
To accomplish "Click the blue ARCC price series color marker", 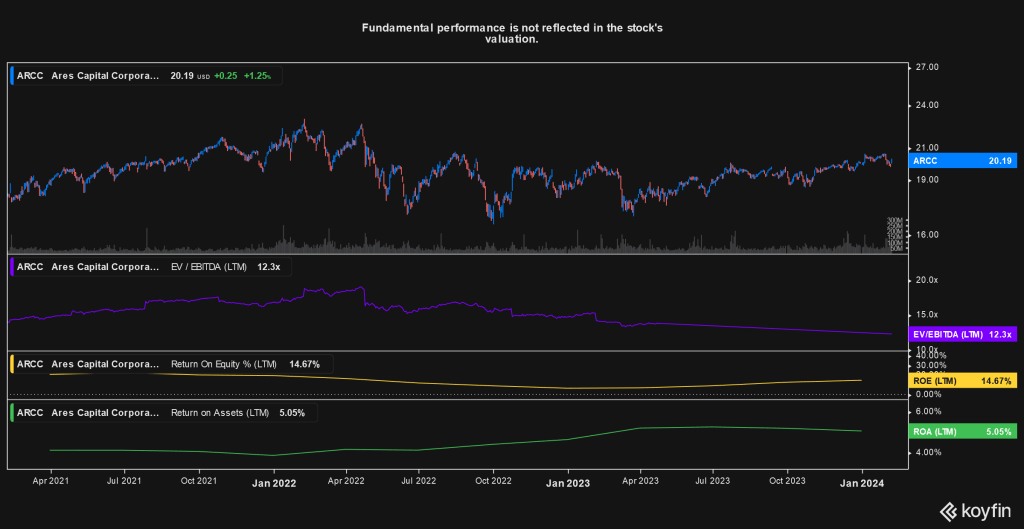I will (11, 75).
